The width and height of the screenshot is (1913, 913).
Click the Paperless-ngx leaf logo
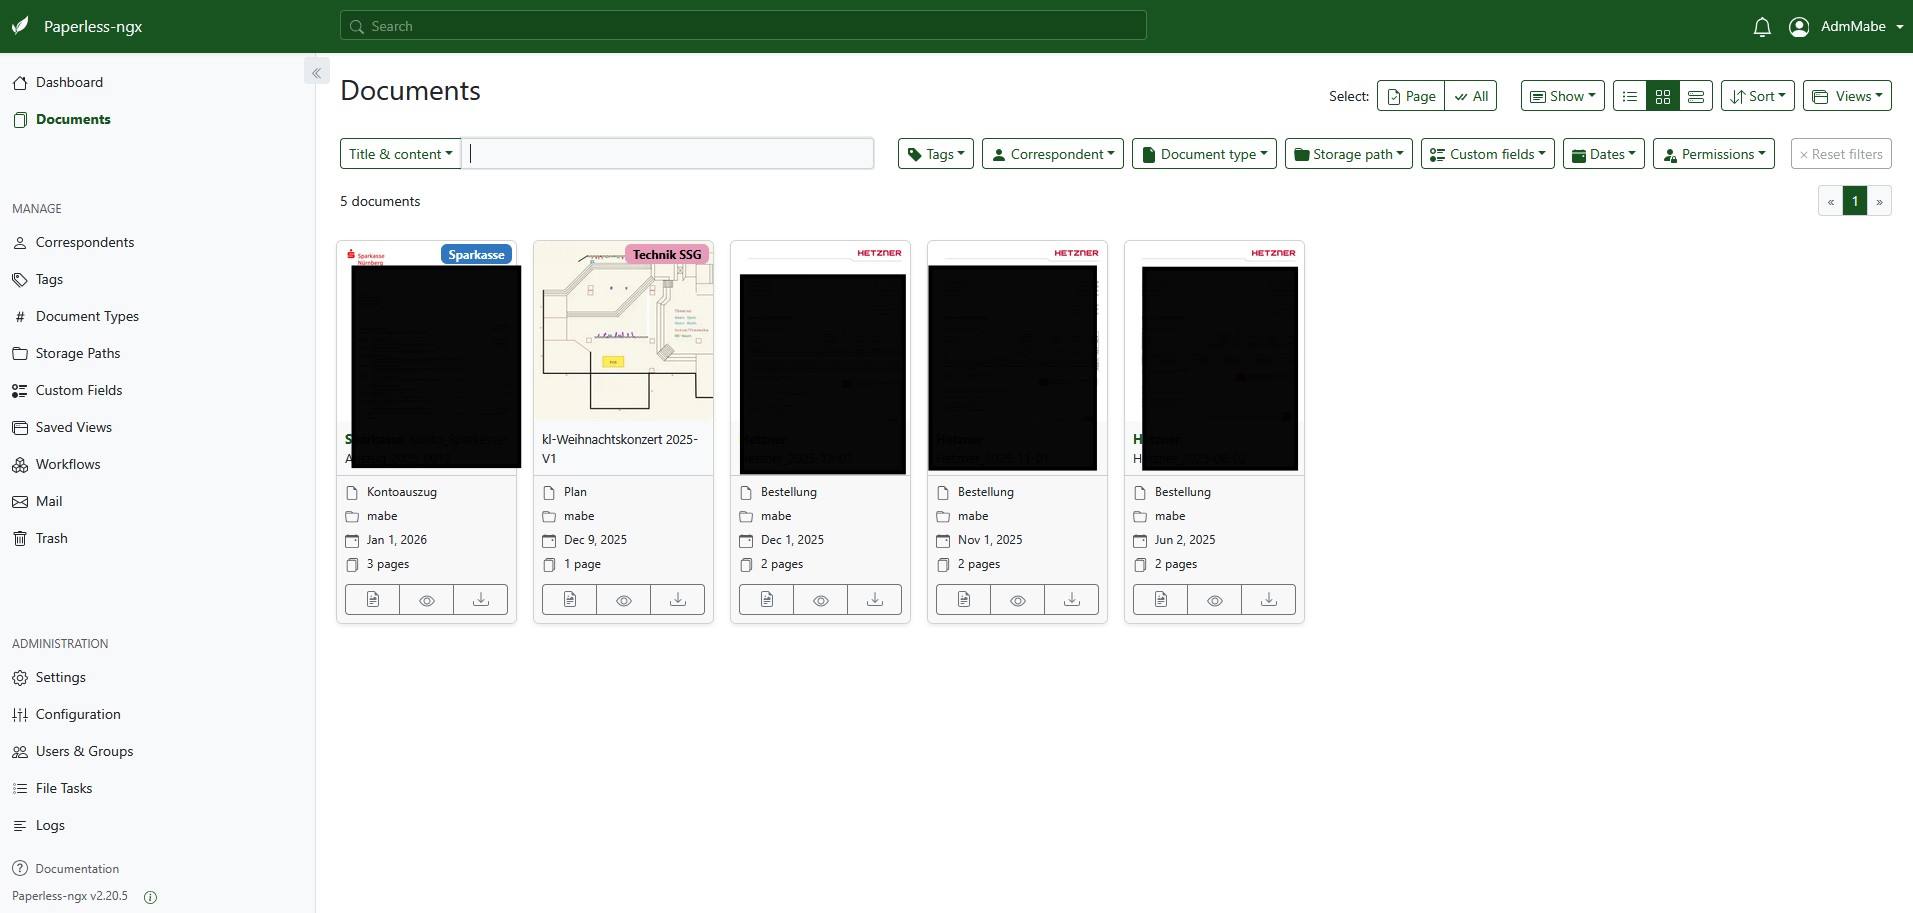click(x=20, y=26)
